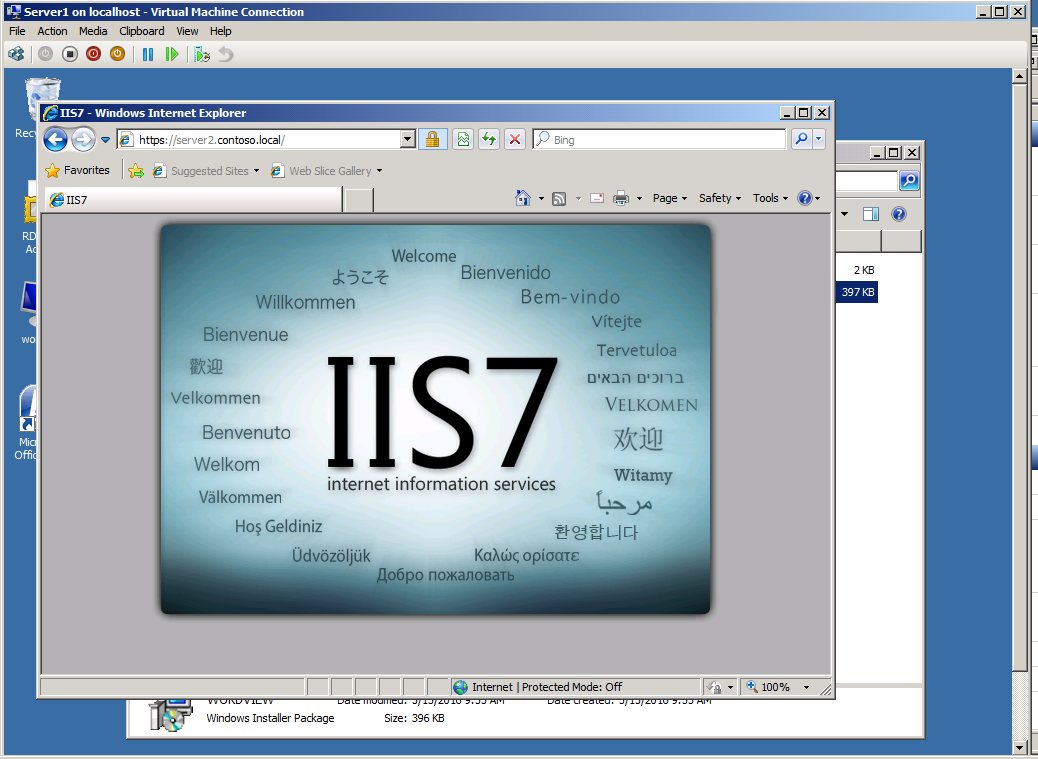Open the Help menu

tap(220, 31)
